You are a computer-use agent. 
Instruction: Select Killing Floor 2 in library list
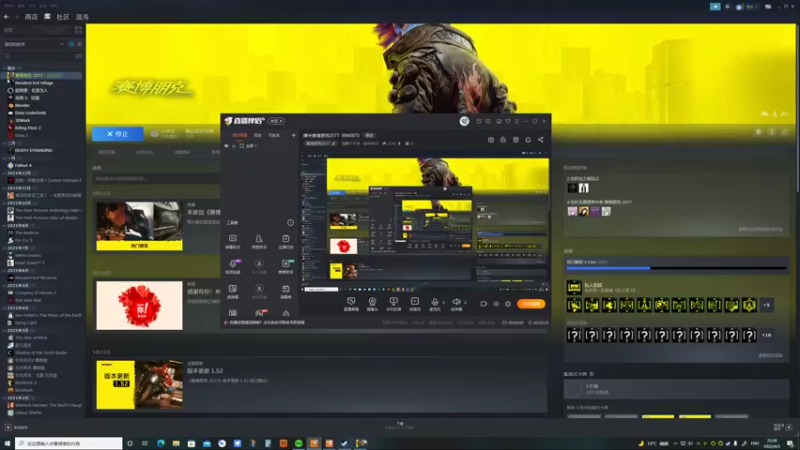pyautogui.click(x=28, y=128)
